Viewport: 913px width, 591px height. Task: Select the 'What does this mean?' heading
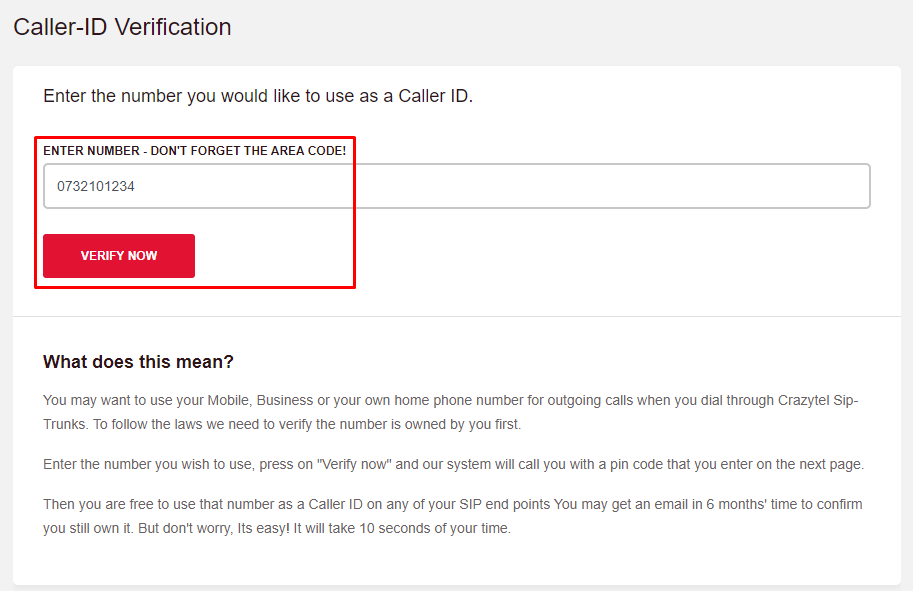coord(138,362)
